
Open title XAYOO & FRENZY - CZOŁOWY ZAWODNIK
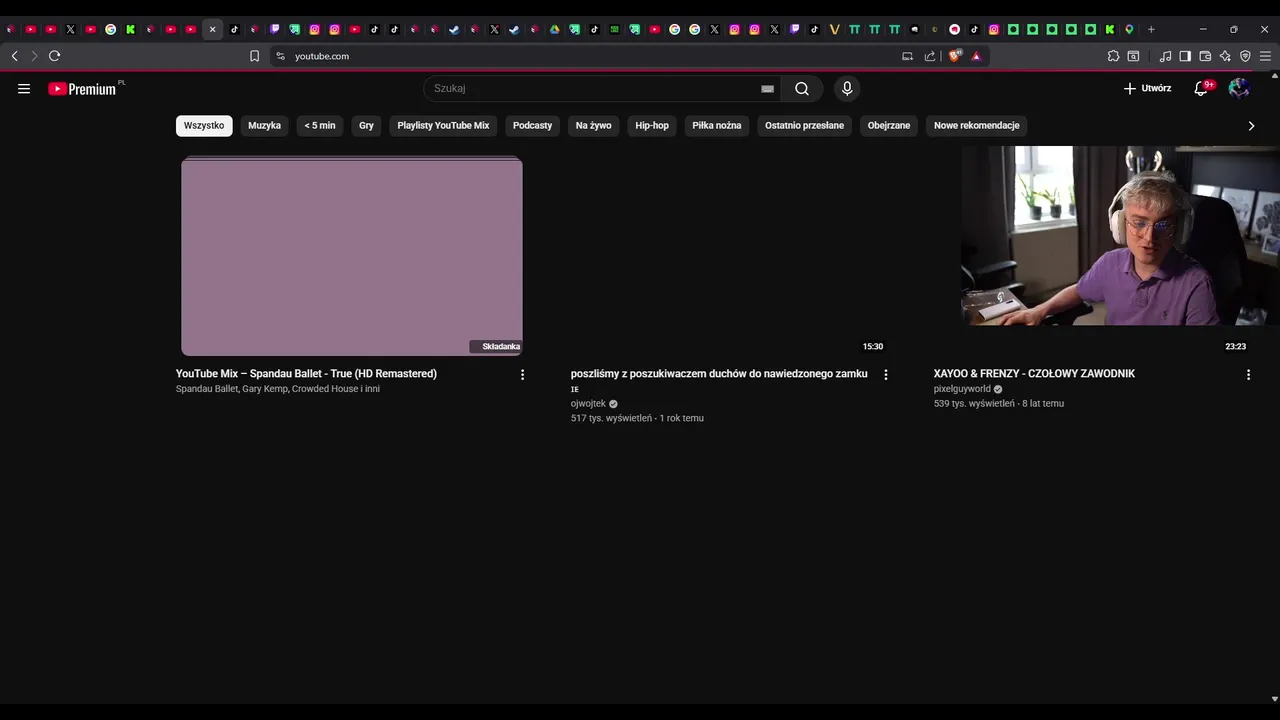click(x=1034, y=374)
